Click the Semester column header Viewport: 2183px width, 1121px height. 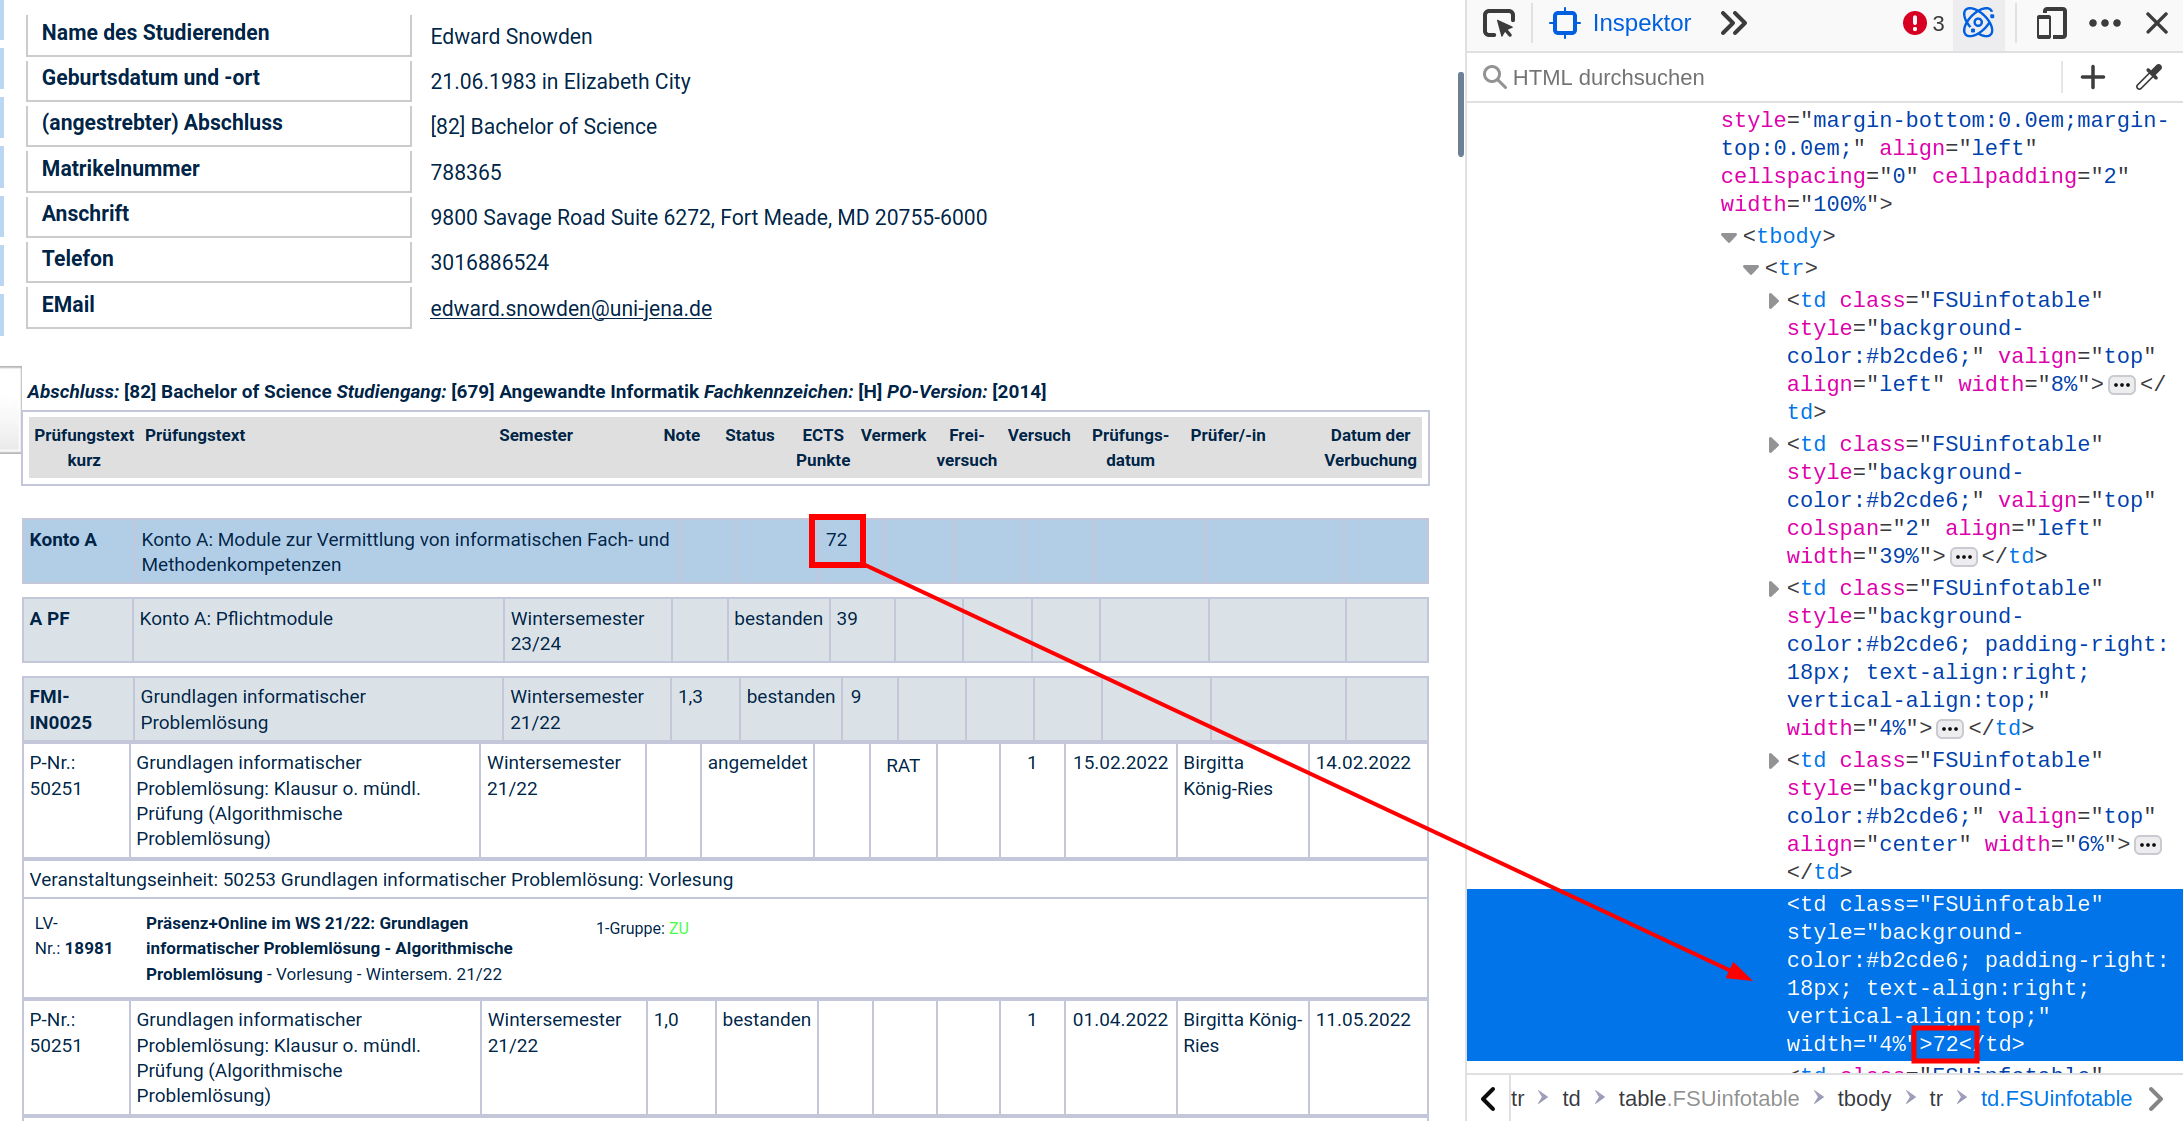[536, 436]
